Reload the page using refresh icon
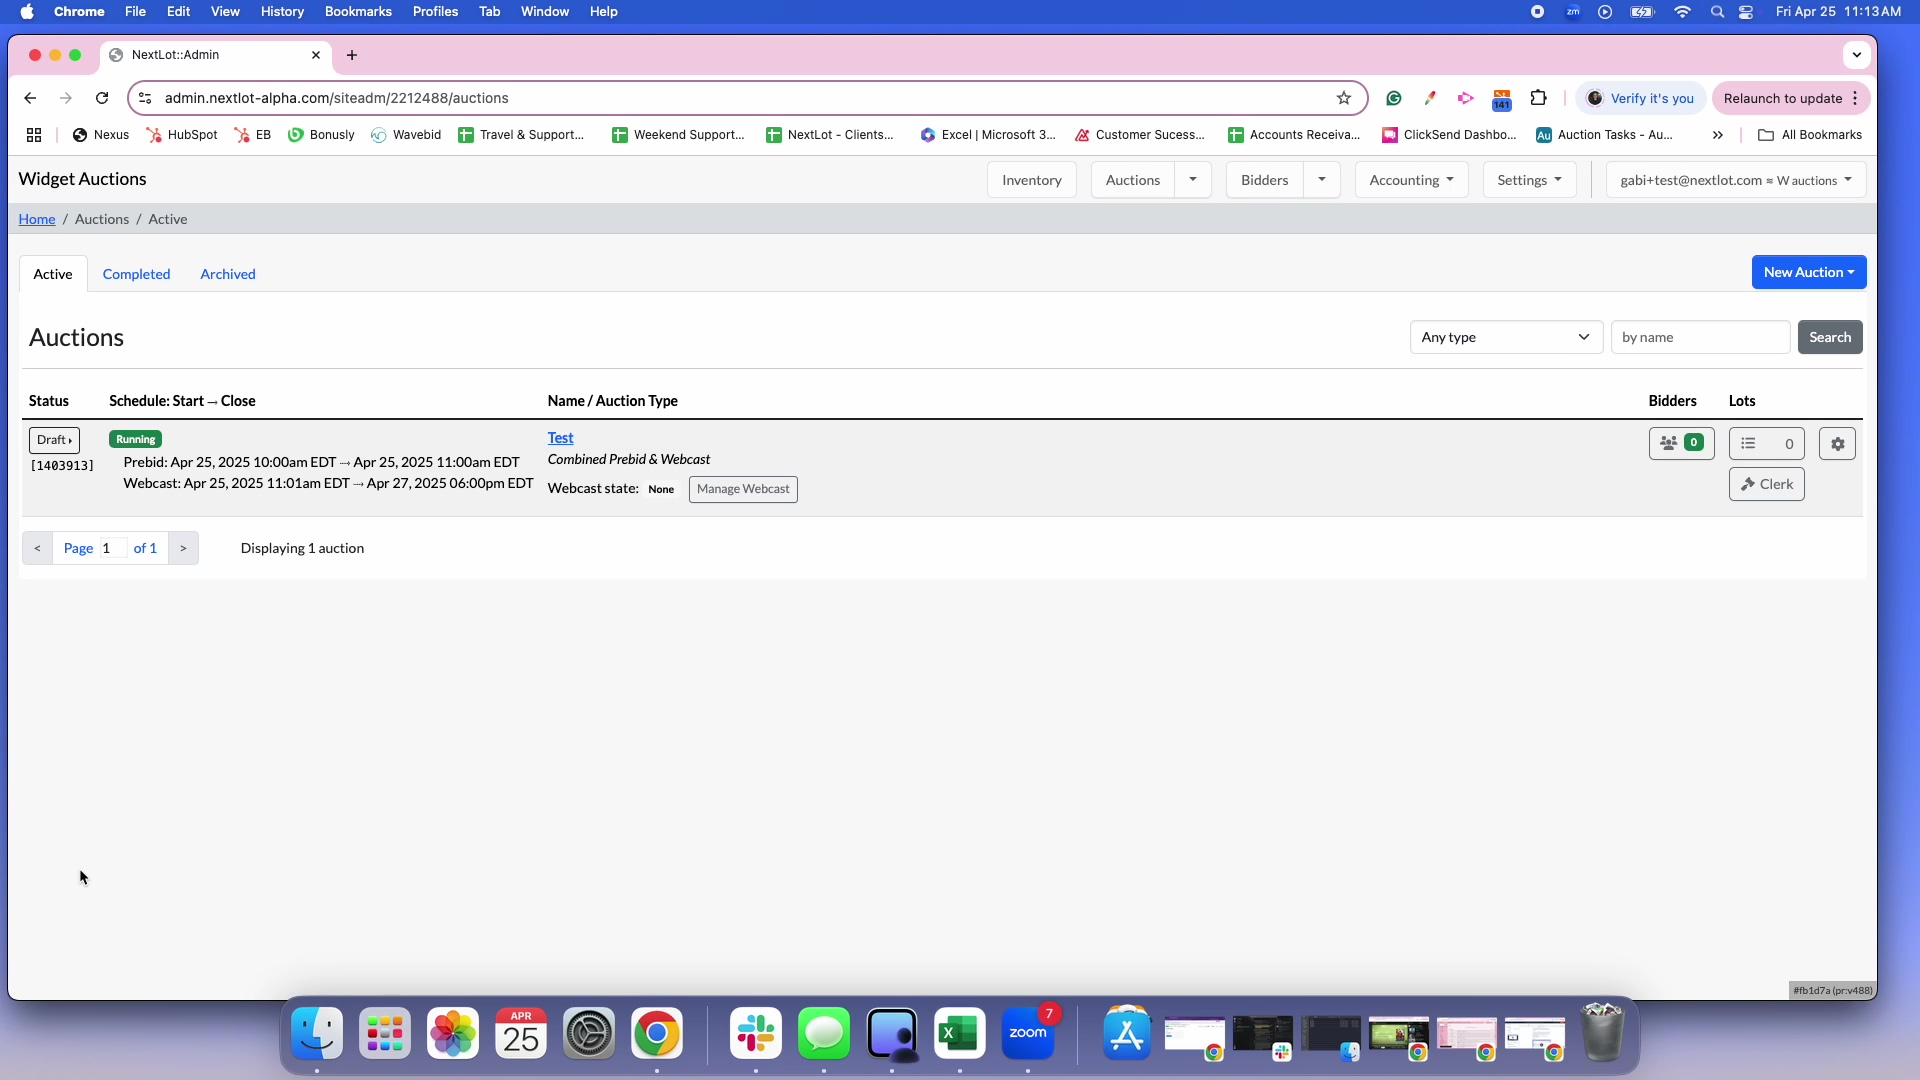1920x1080 pixels. coord(102,98)
